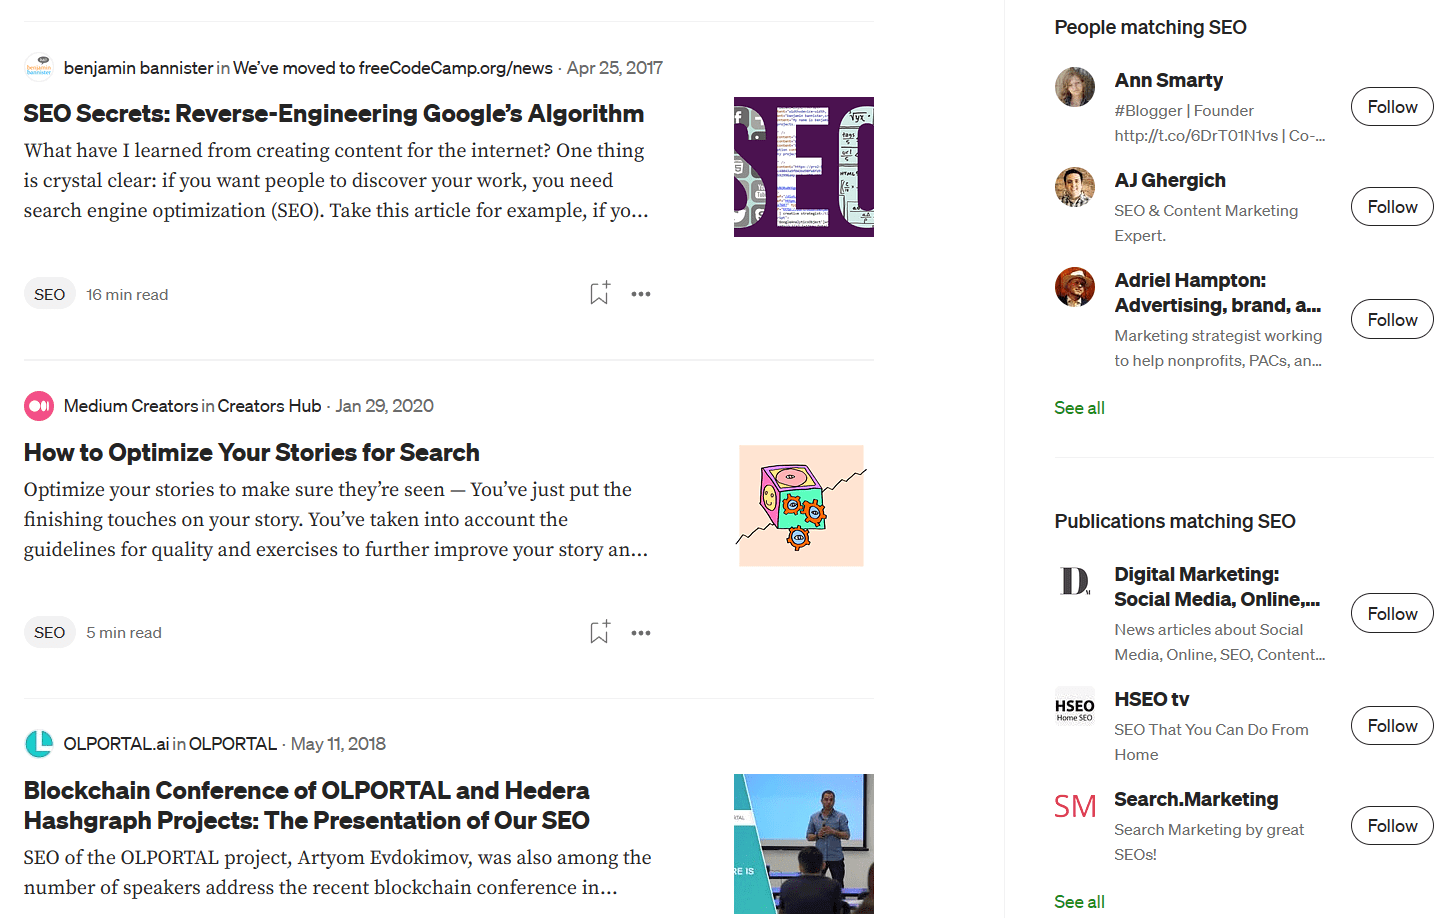1449x918 pixels.
Task: Click the Digital Marketing publication logo
Action: pos(1074,581)
